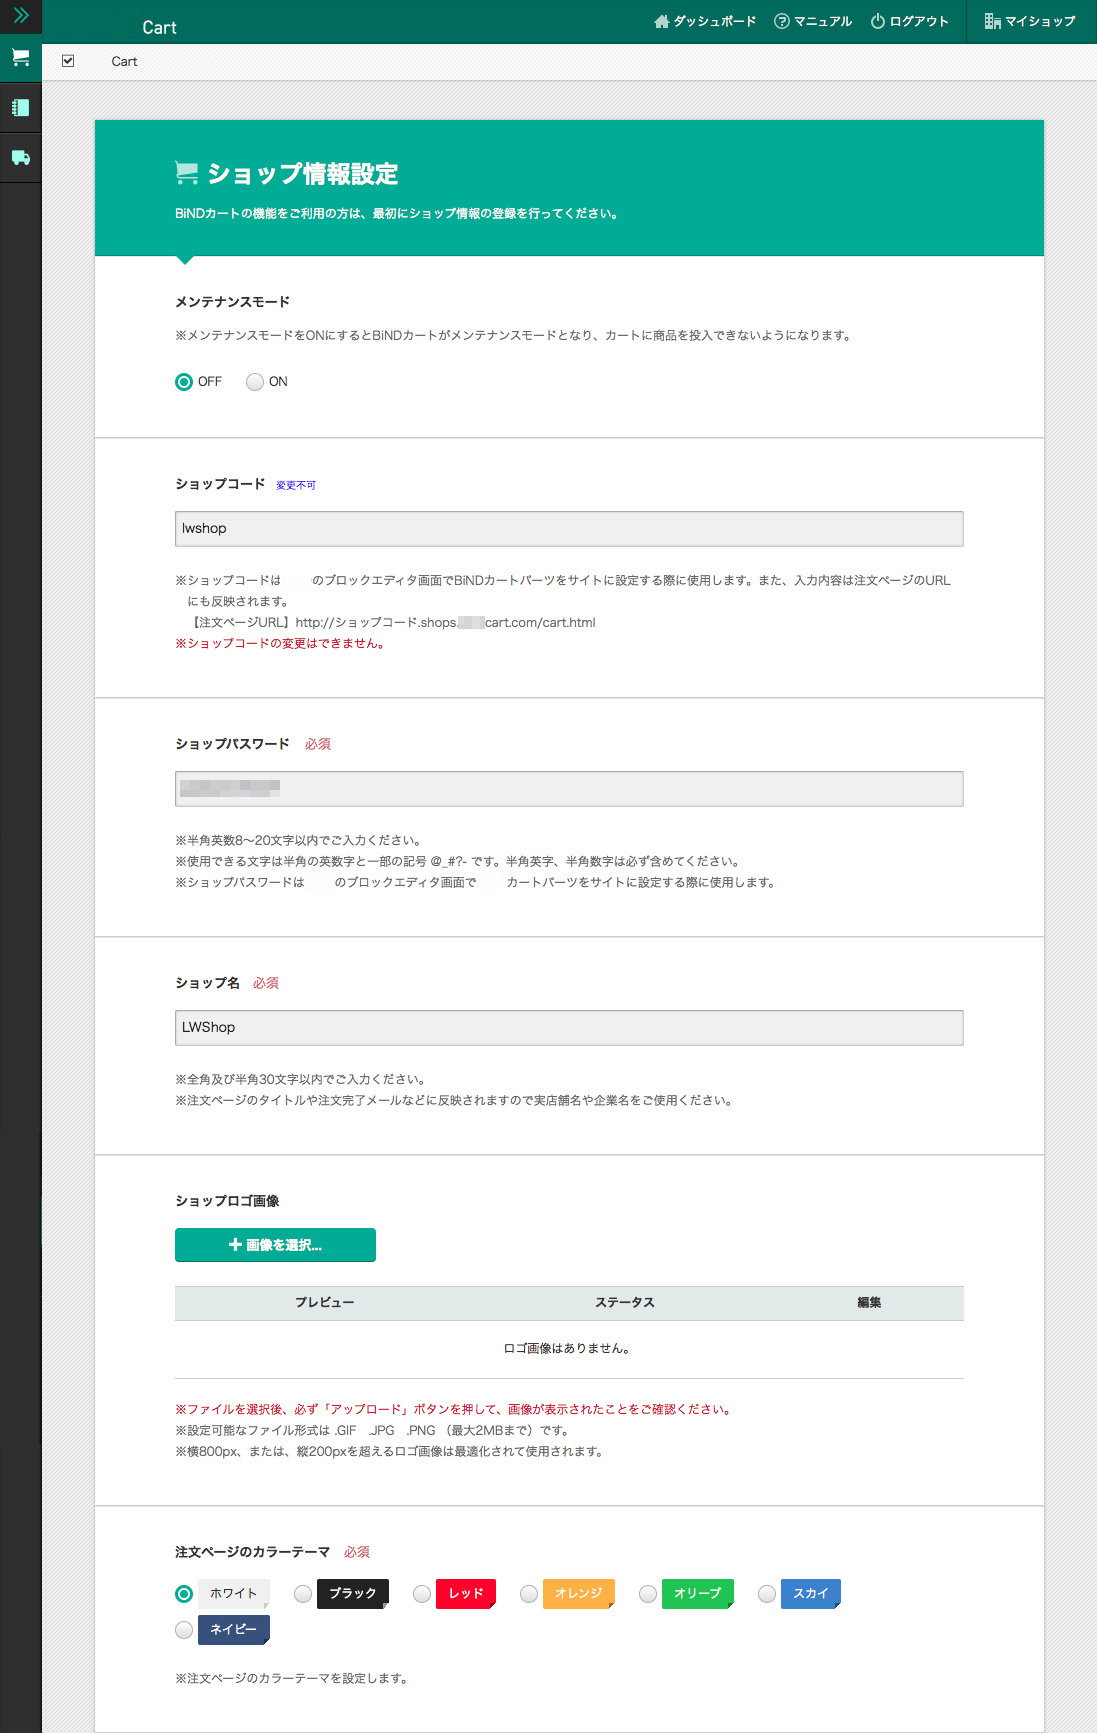
Task: Select the レッド theme radio button
Action: [422, 1594]
